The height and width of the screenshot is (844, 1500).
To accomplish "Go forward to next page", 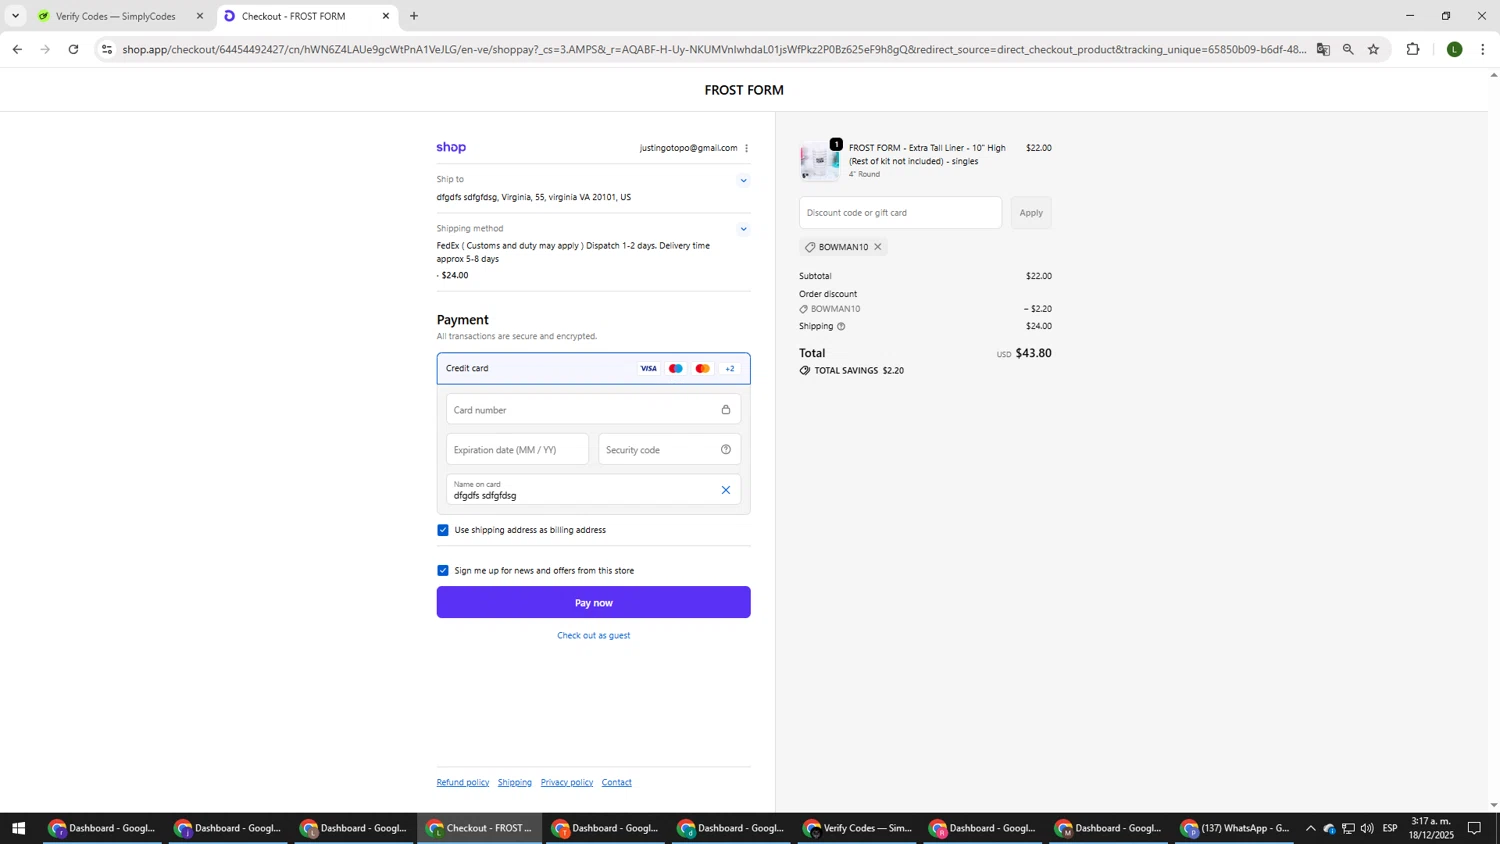I will (45, 49).
